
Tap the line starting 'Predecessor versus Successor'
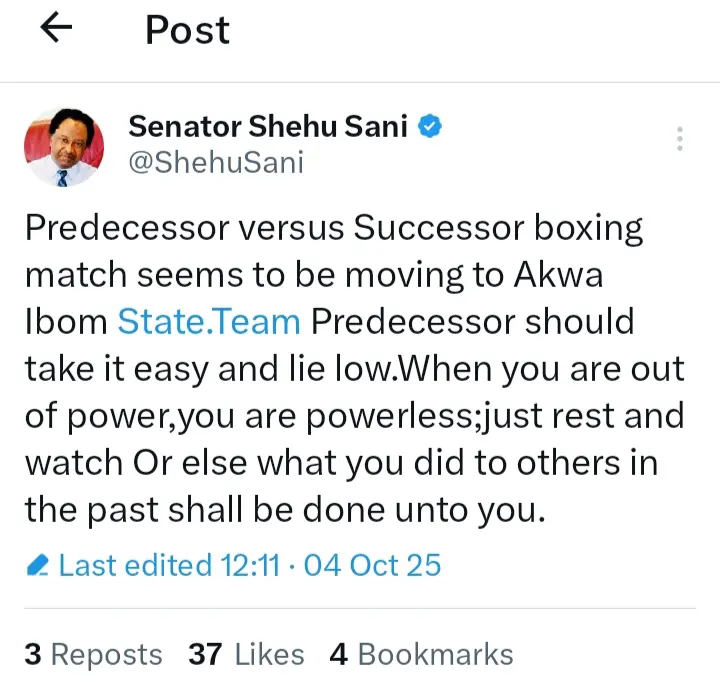[x=334, y=228]
